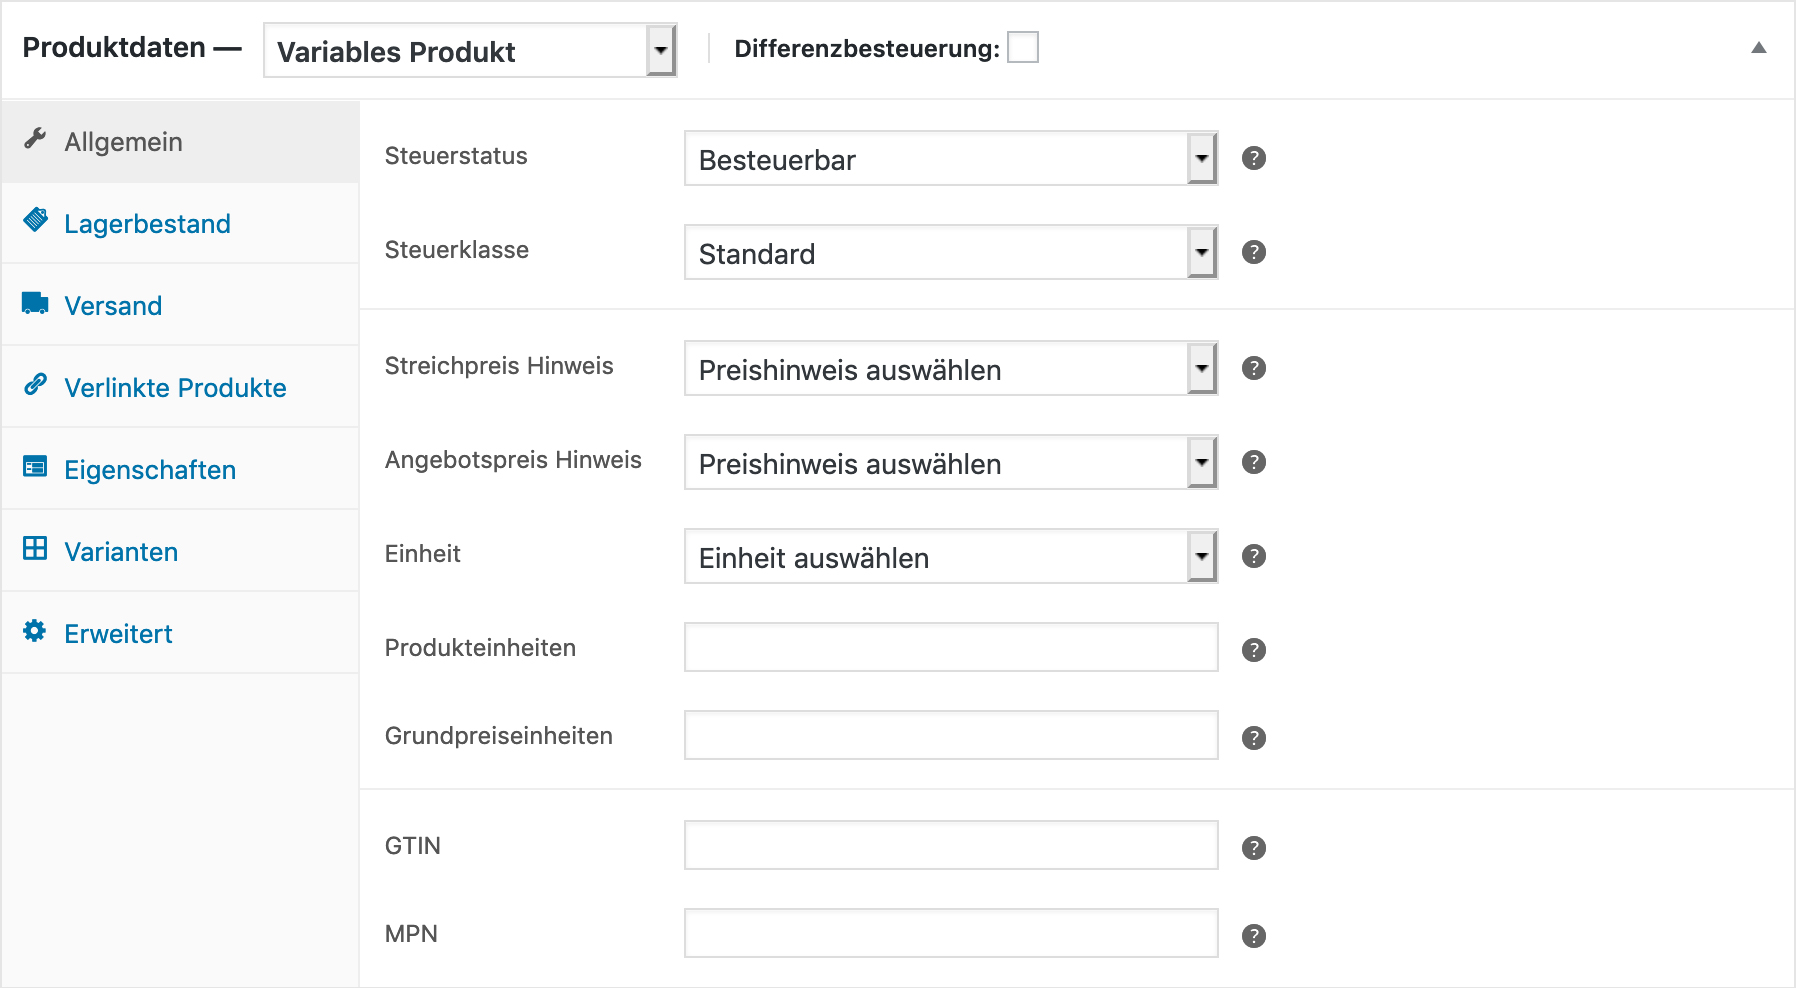Image resolution: width=1796 pixels, height=988 pixels.
Task: Click the help icon beside the Einheit dropdown
Action: 1253,556
